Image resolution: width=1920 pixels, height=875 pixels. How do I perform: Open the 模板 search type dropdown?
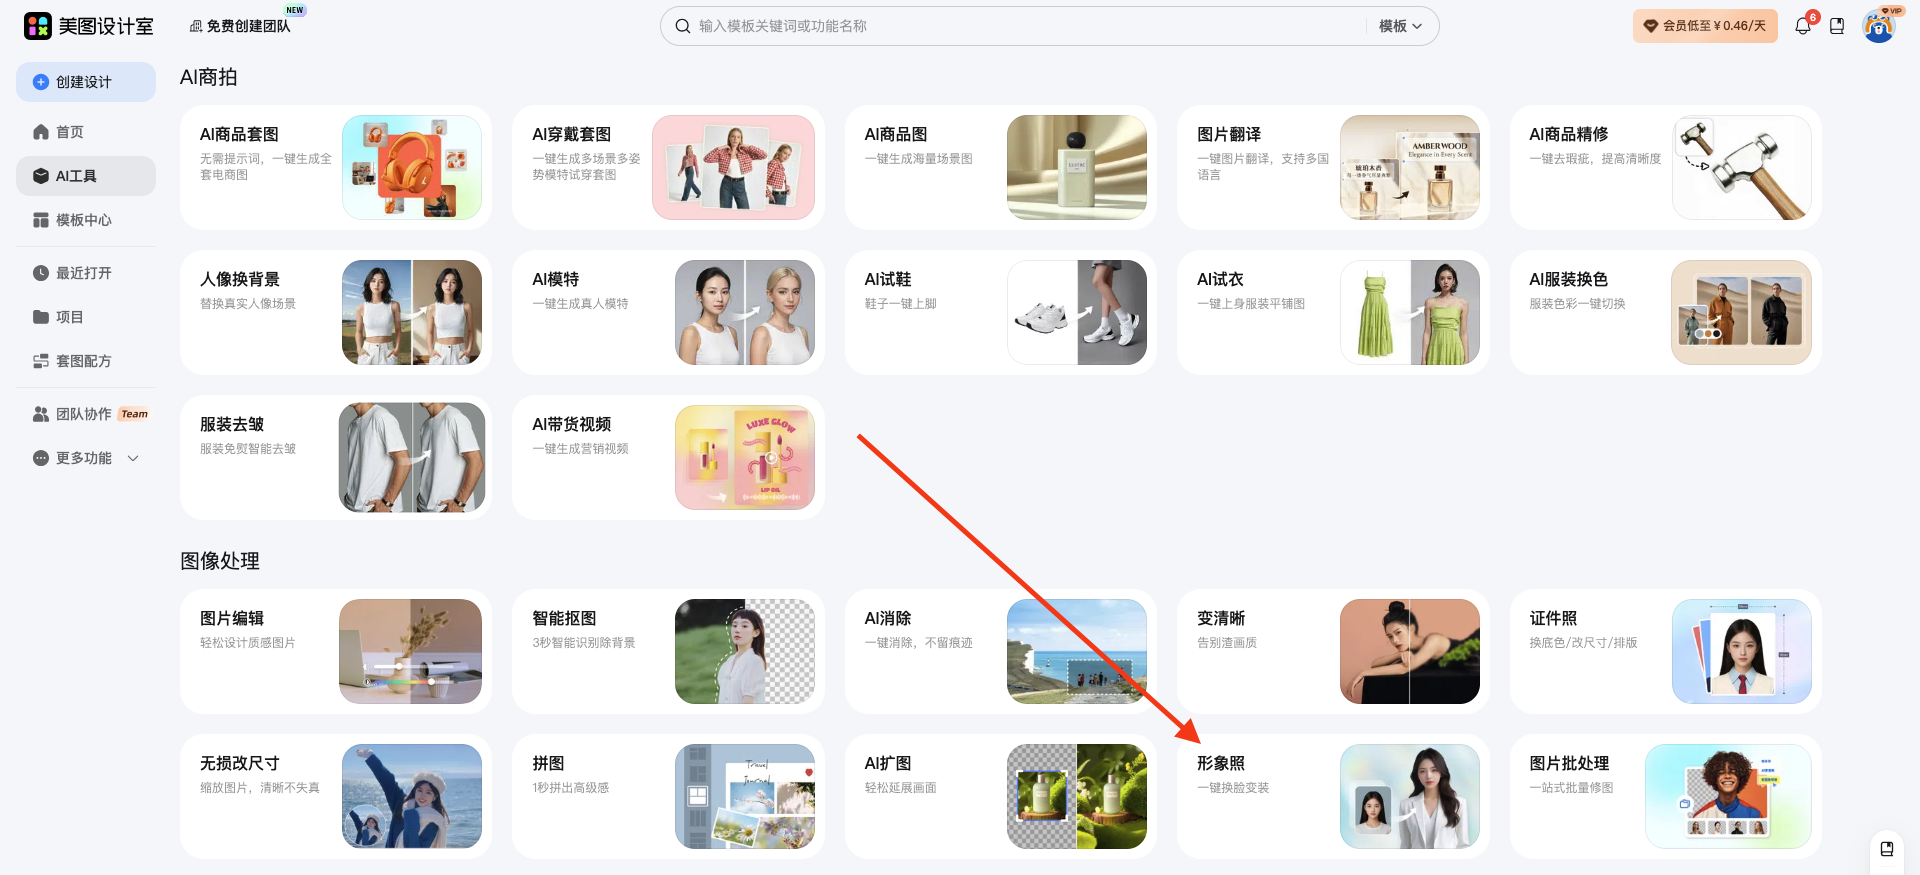[x=1400, y=26]
